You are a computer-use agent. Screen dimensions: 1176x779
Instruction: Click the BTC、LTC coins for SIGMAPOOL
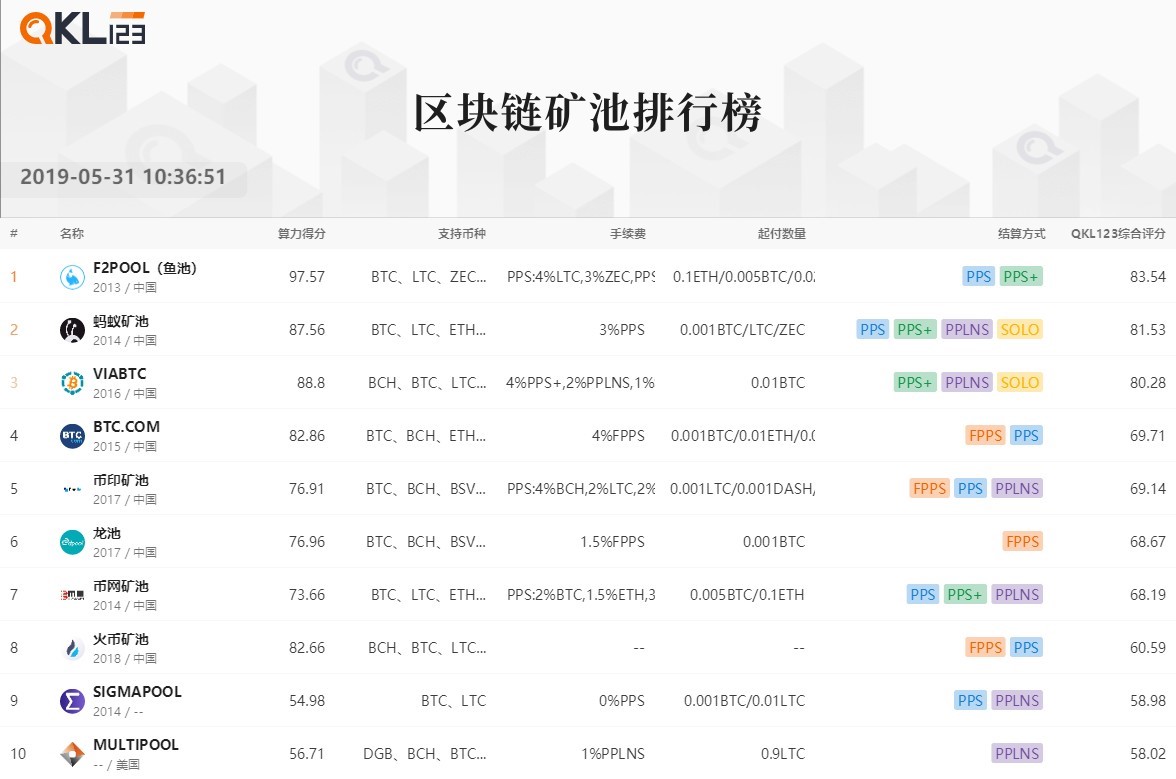click(454, 701)
